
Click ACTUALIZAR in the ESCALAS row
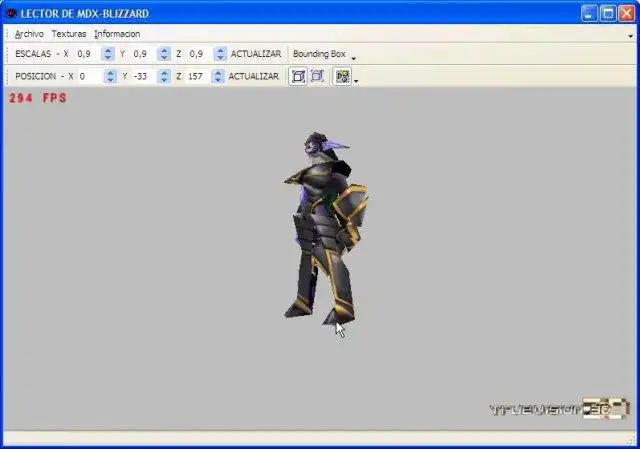pyautogui.click(x=256, y=54)
